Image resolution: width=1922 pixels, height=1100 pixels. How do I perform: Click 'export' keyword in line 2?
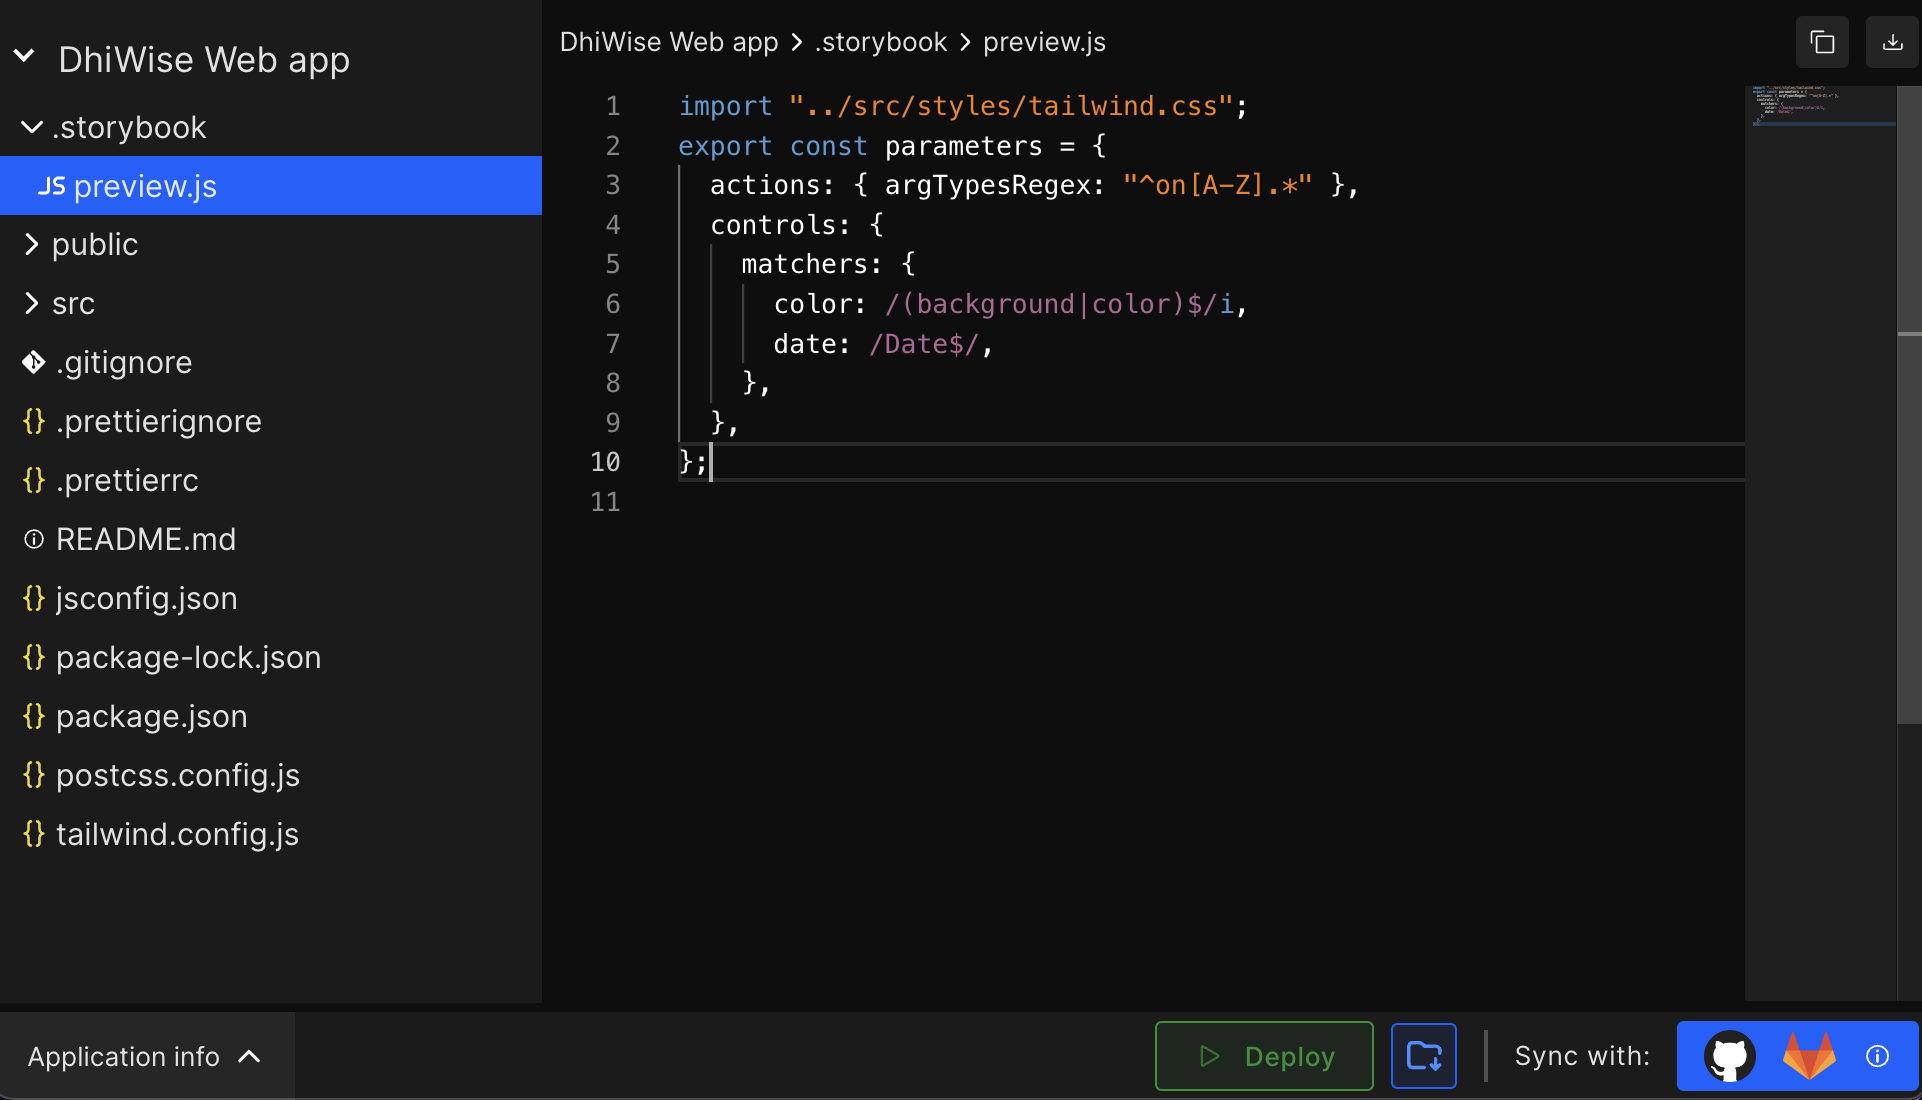tap(725, 146)
